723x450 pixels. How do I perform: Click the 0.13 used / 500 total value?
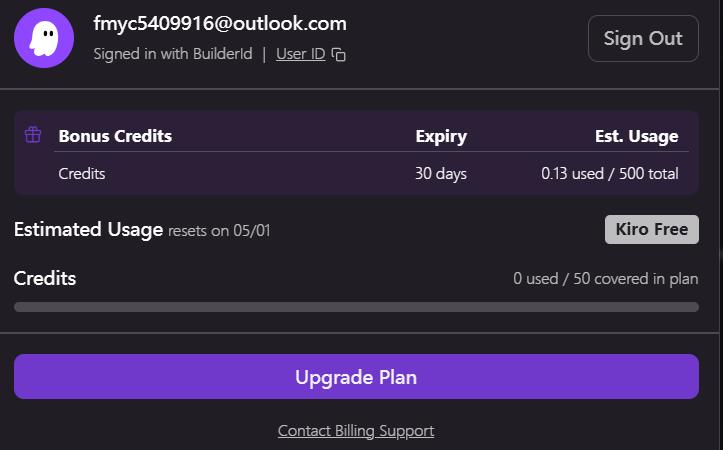[x=610, y=174]
